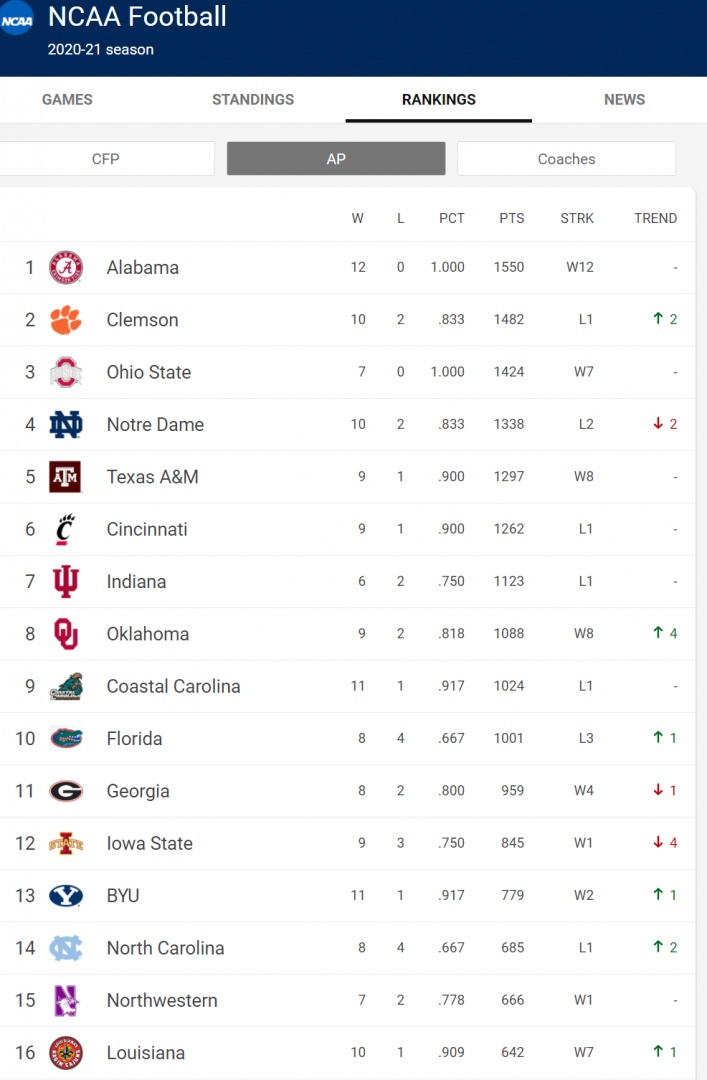Open the Cincinnati team link

tap(147, 530)
